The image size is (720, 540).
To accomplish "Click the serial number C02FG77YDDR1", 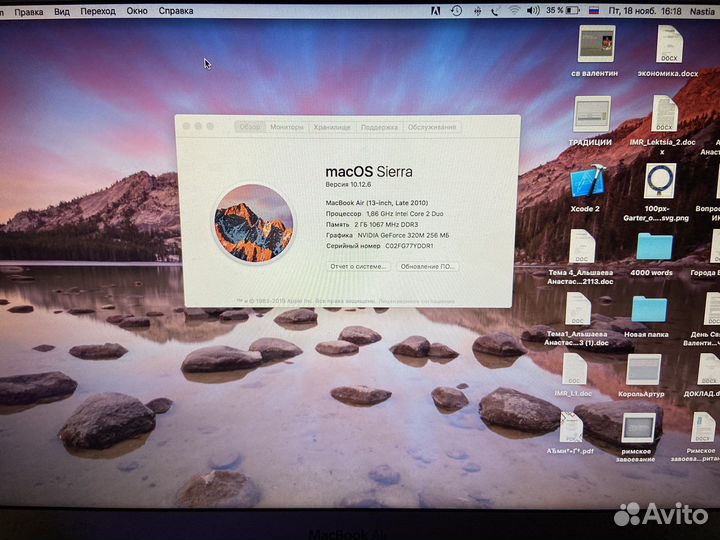I will click(409, 246).
